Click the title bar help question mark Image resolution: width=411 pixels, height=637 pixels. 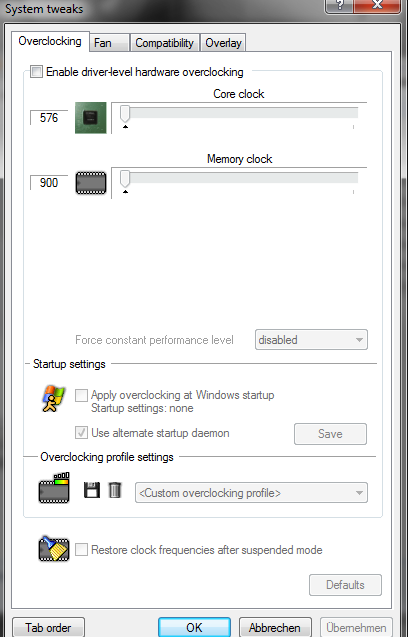coord(339,5)
